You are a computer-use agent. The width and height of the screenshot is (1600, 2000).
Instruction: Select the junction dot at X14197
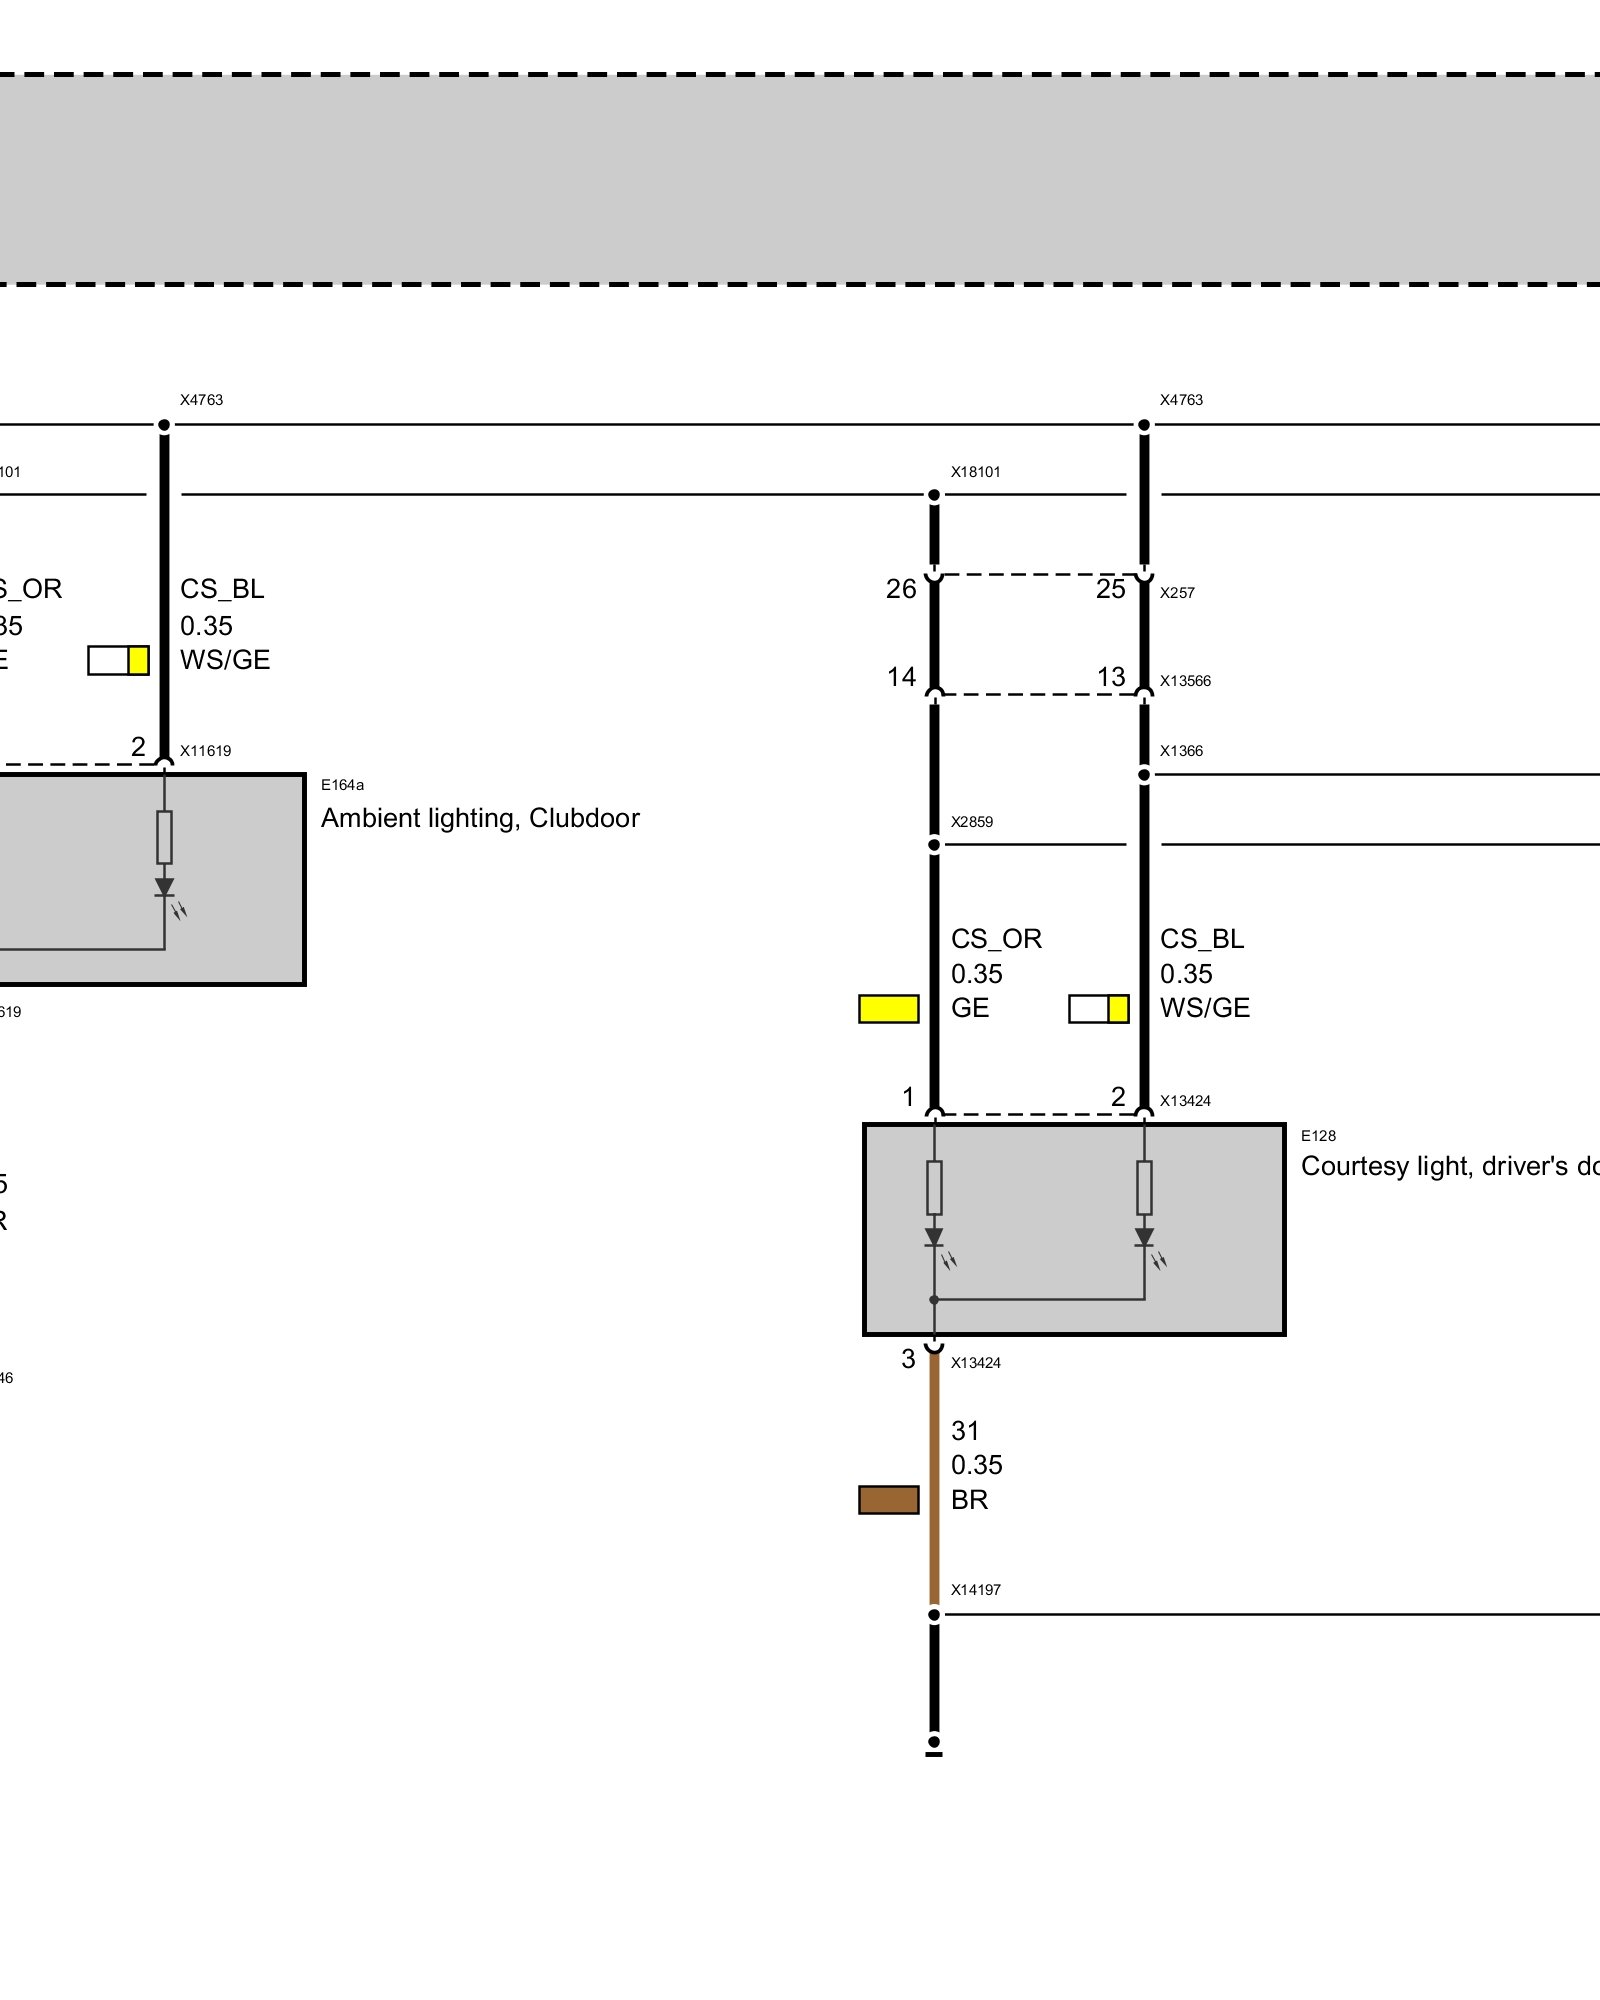[x=934, y=1615]
